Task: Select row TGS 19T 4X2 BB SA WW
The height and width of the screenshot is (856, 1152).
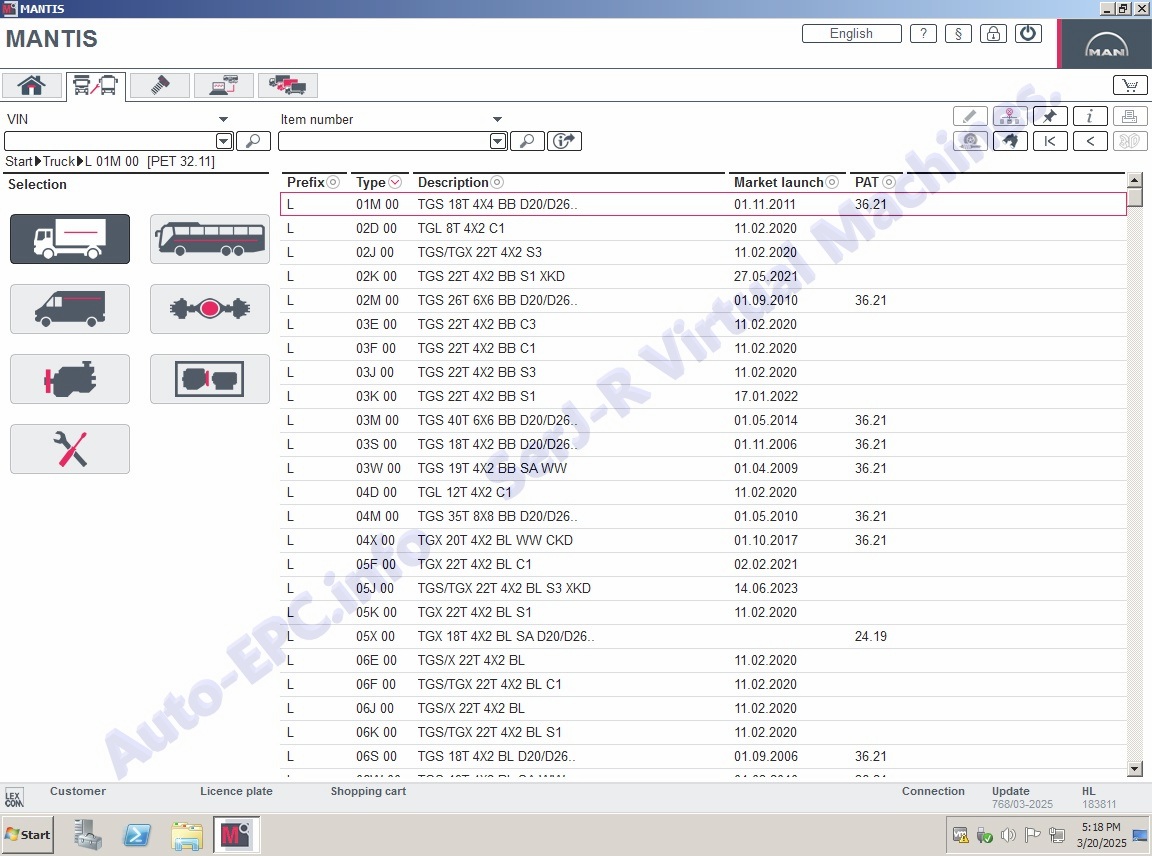Action: pos(702,468)
